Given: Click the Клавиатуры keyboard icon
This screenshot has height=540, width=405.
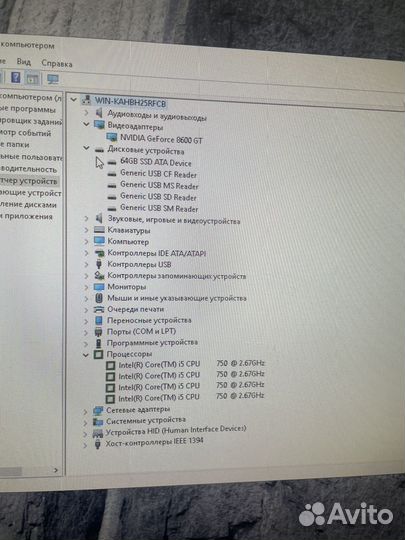Looking at the screenshot, I should click(99, 230).
